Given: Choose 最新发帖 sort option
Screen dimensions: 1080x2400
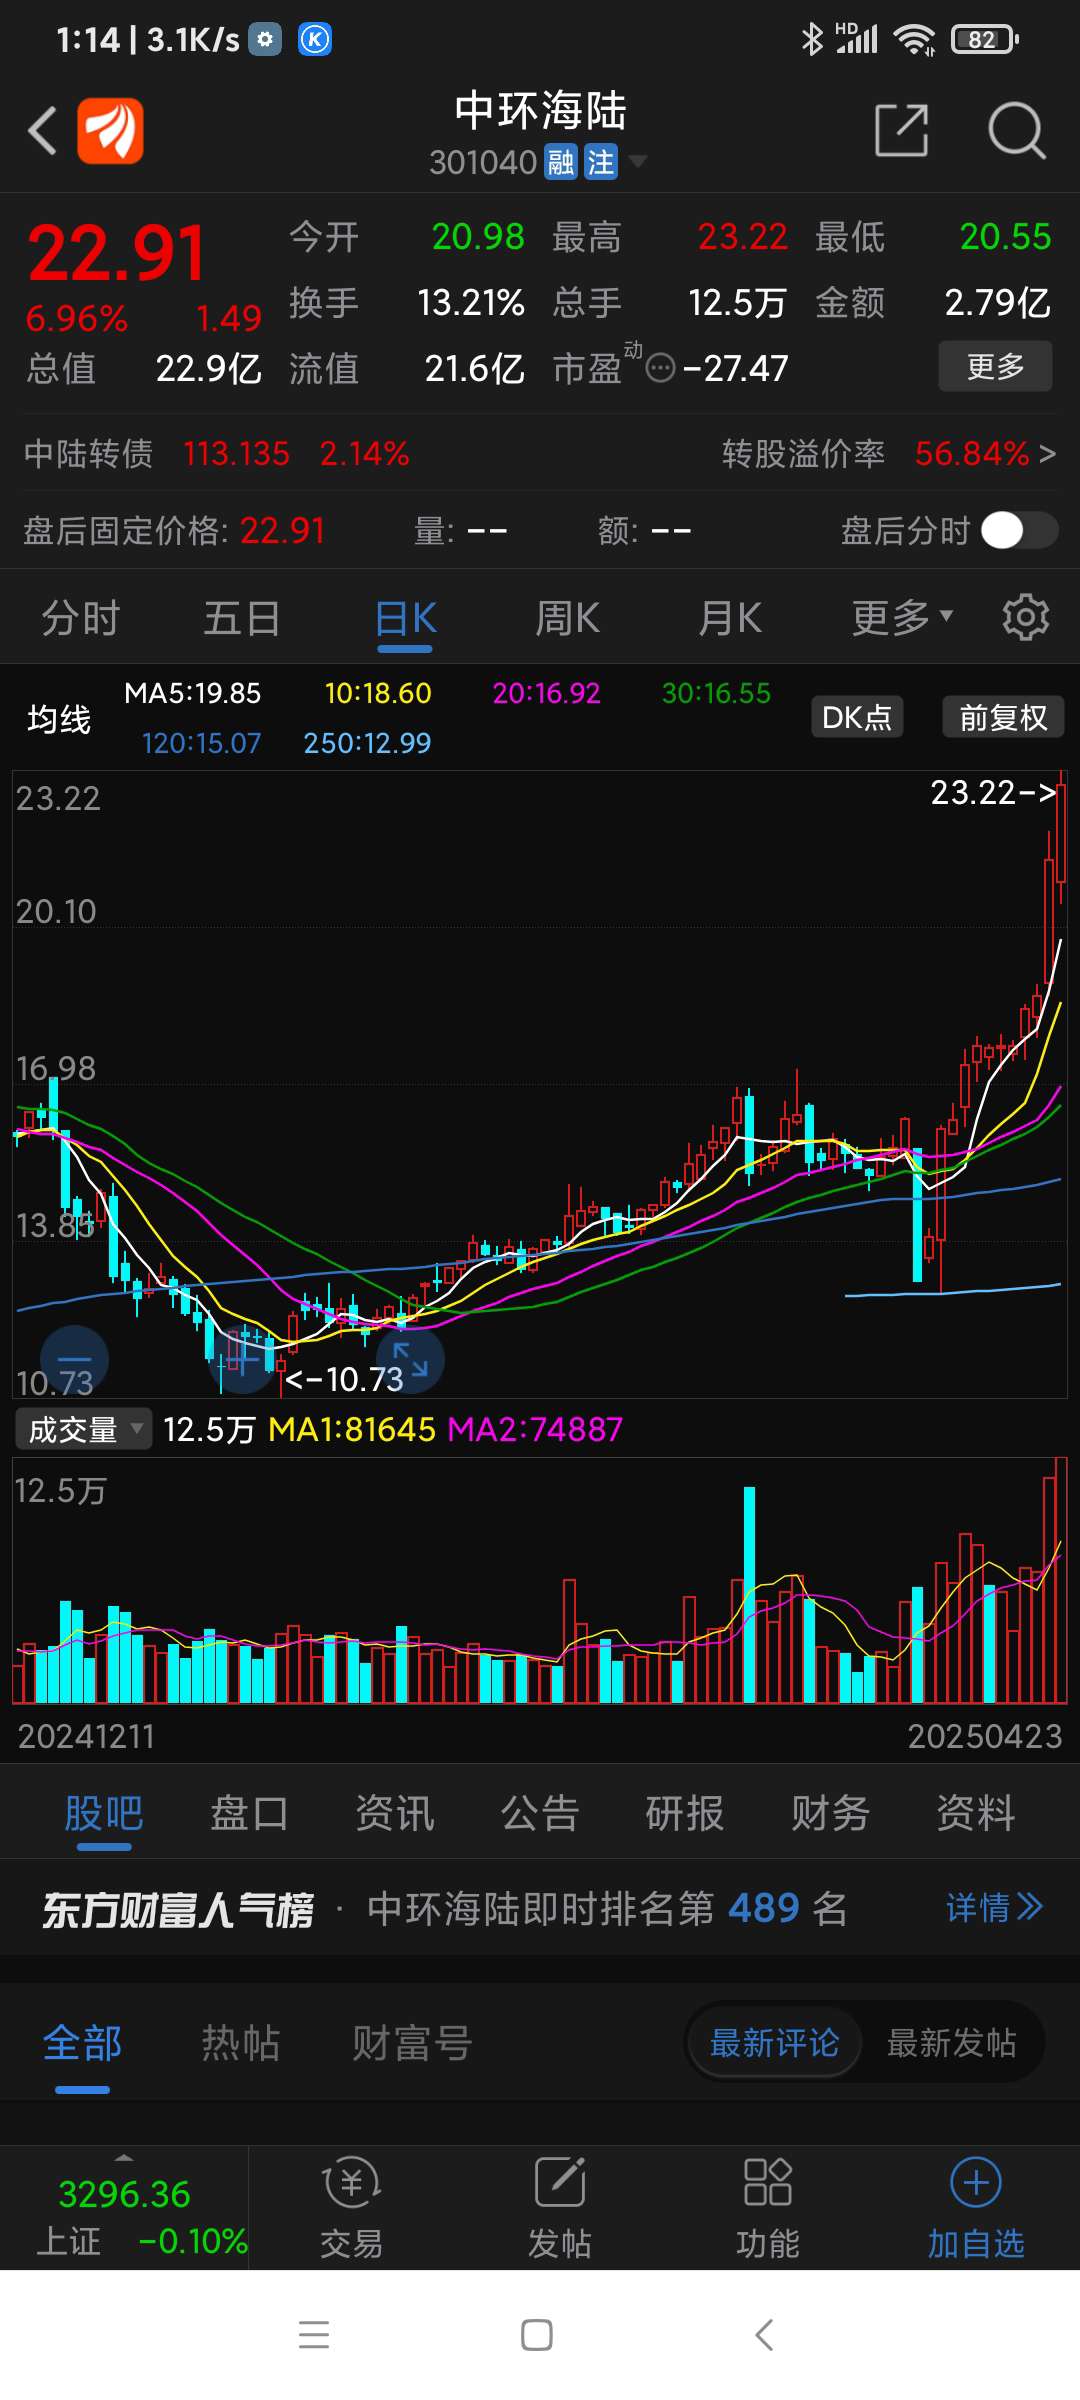Looking at the screenshot, I should tap(952, 2043).
